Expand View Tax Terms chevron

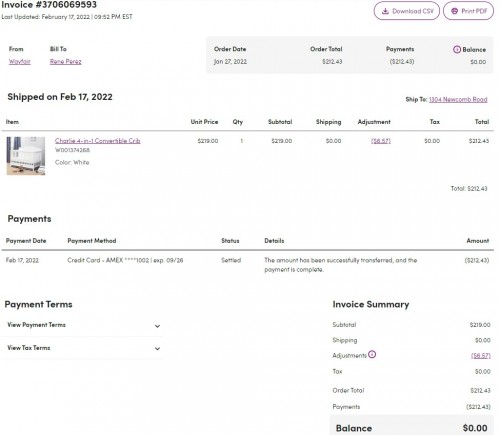tap(157, 349)
